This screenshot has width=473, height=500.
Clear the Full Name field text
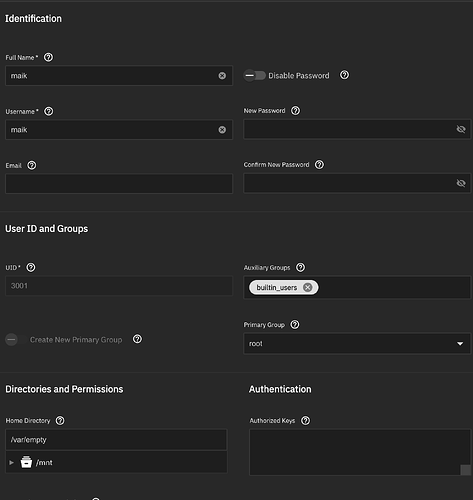[222, 76]
